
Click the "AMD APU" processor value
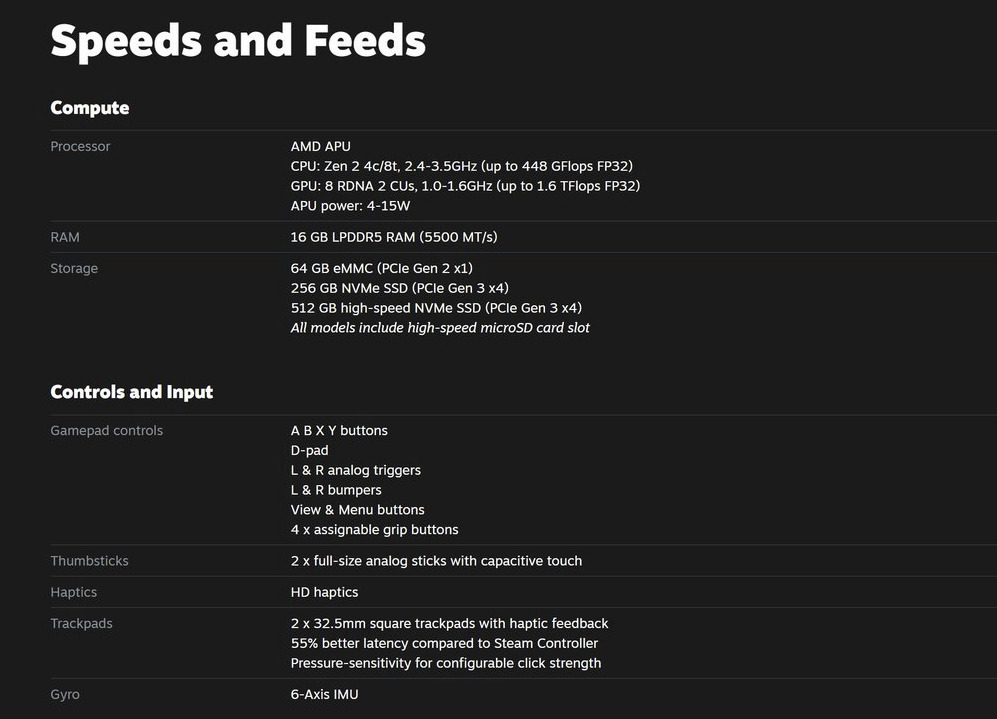[x=320, y=146]
